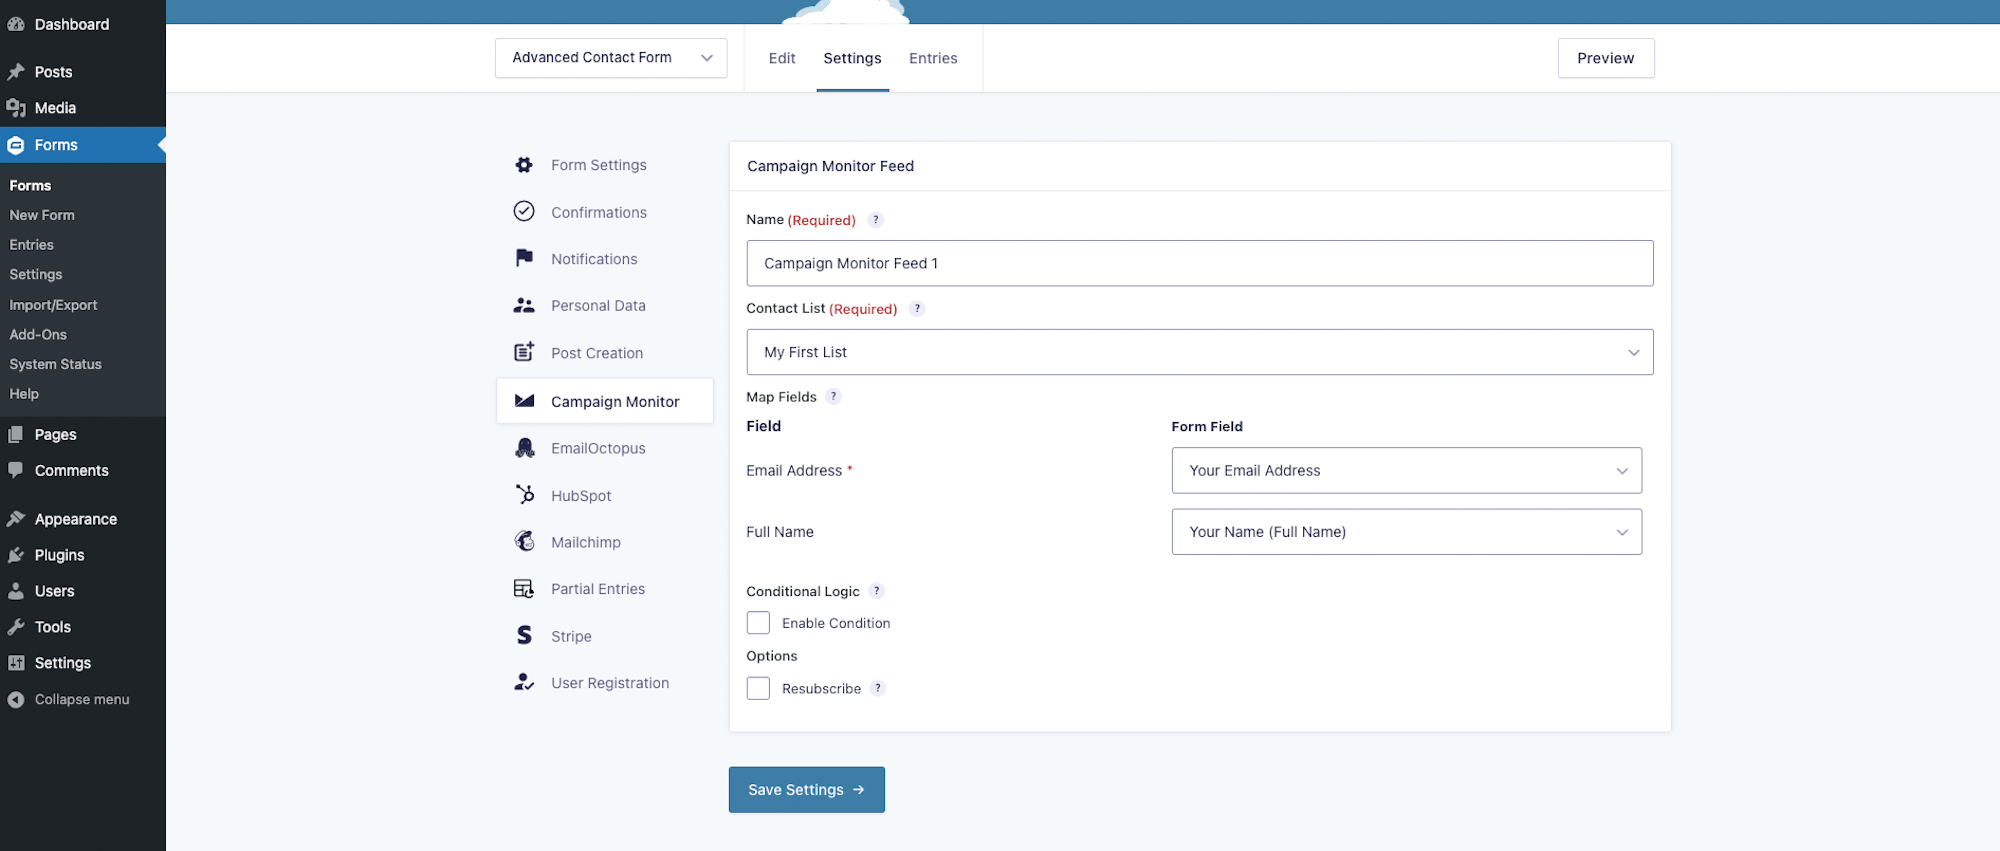Click the Users person icon
This screenshot has width=2000, height=851.
(16, 591)
